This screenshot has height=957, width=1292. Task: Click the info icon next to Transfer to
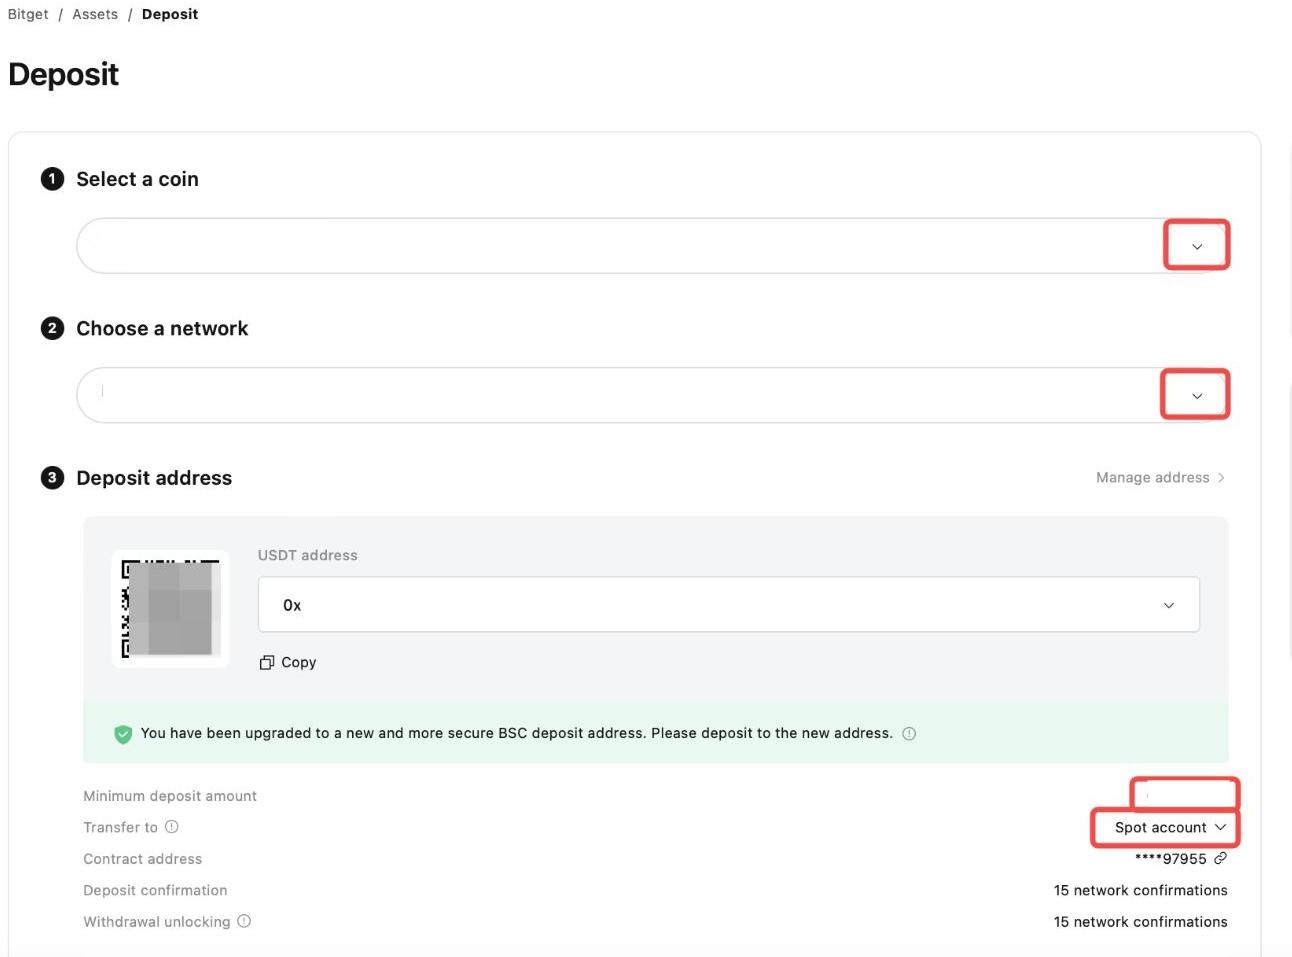pos(172,827)
